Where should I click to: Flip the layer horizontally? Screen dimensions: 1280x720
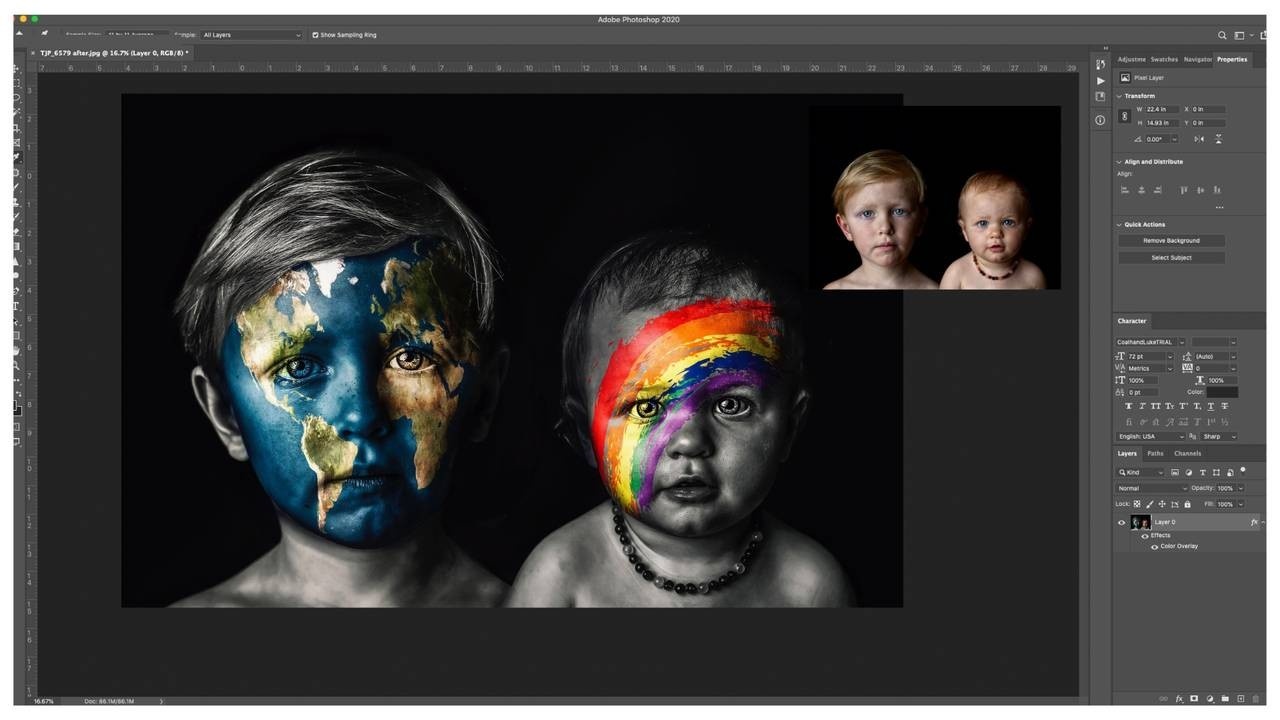pyautogui.click(x=1199, y=139)
